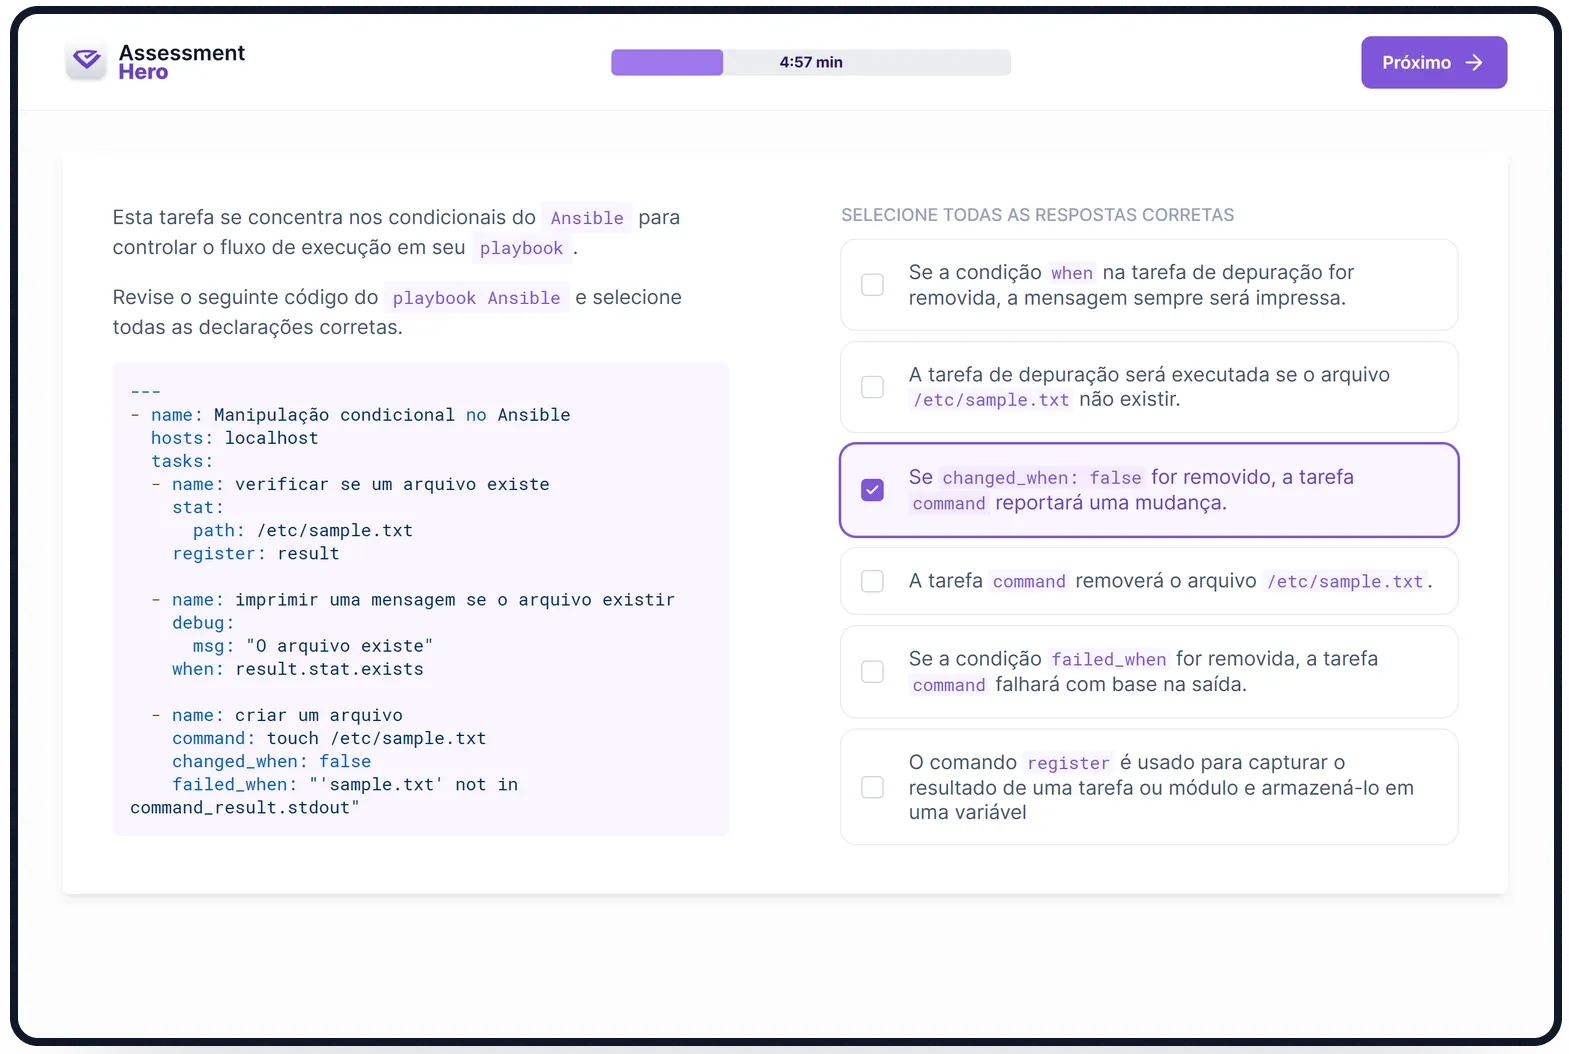The height and width of the screenshot is (1054, 1569).
Task: Click the text 'reportará uma mudança.'
Action: click(x=1111, y=503)
